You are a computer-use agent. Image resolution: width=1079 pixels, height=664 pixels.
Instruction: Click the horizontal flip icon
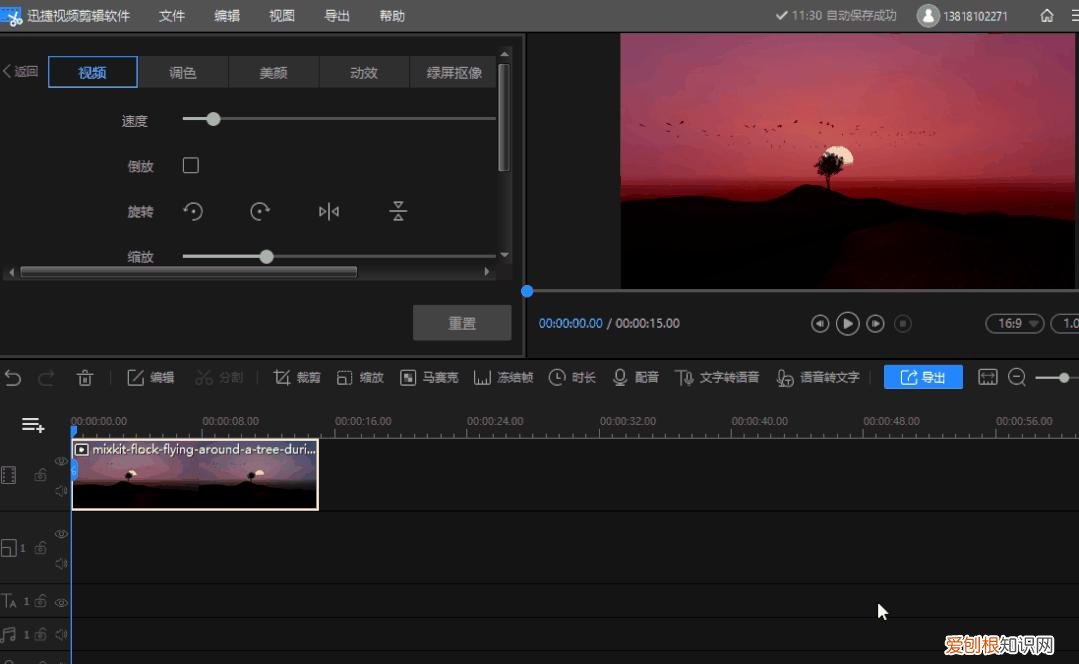pos(328,211)
